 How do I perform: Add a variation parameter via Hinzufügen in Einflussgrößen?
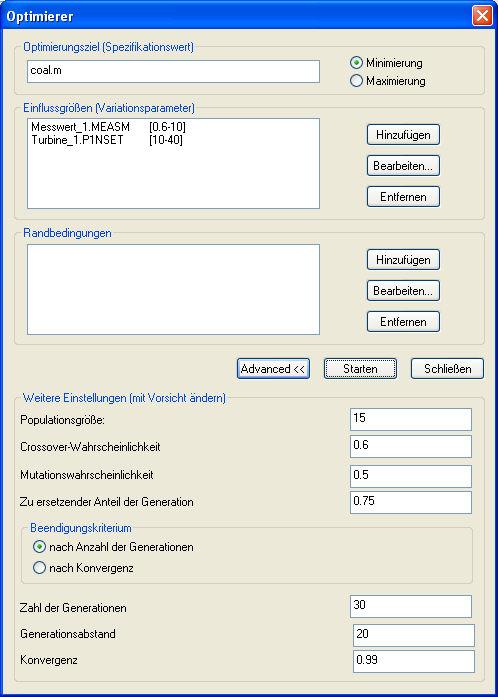tap(403, 135)
